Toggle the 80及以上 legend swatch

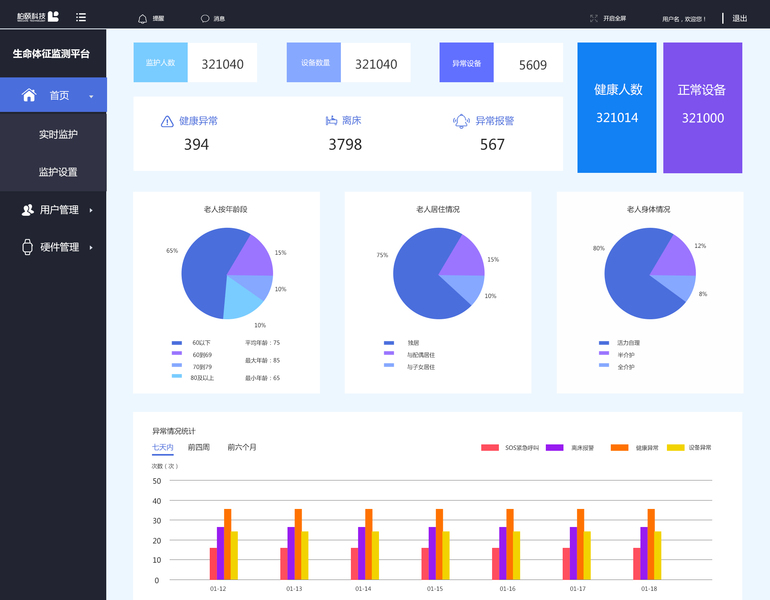coord(177,376)
